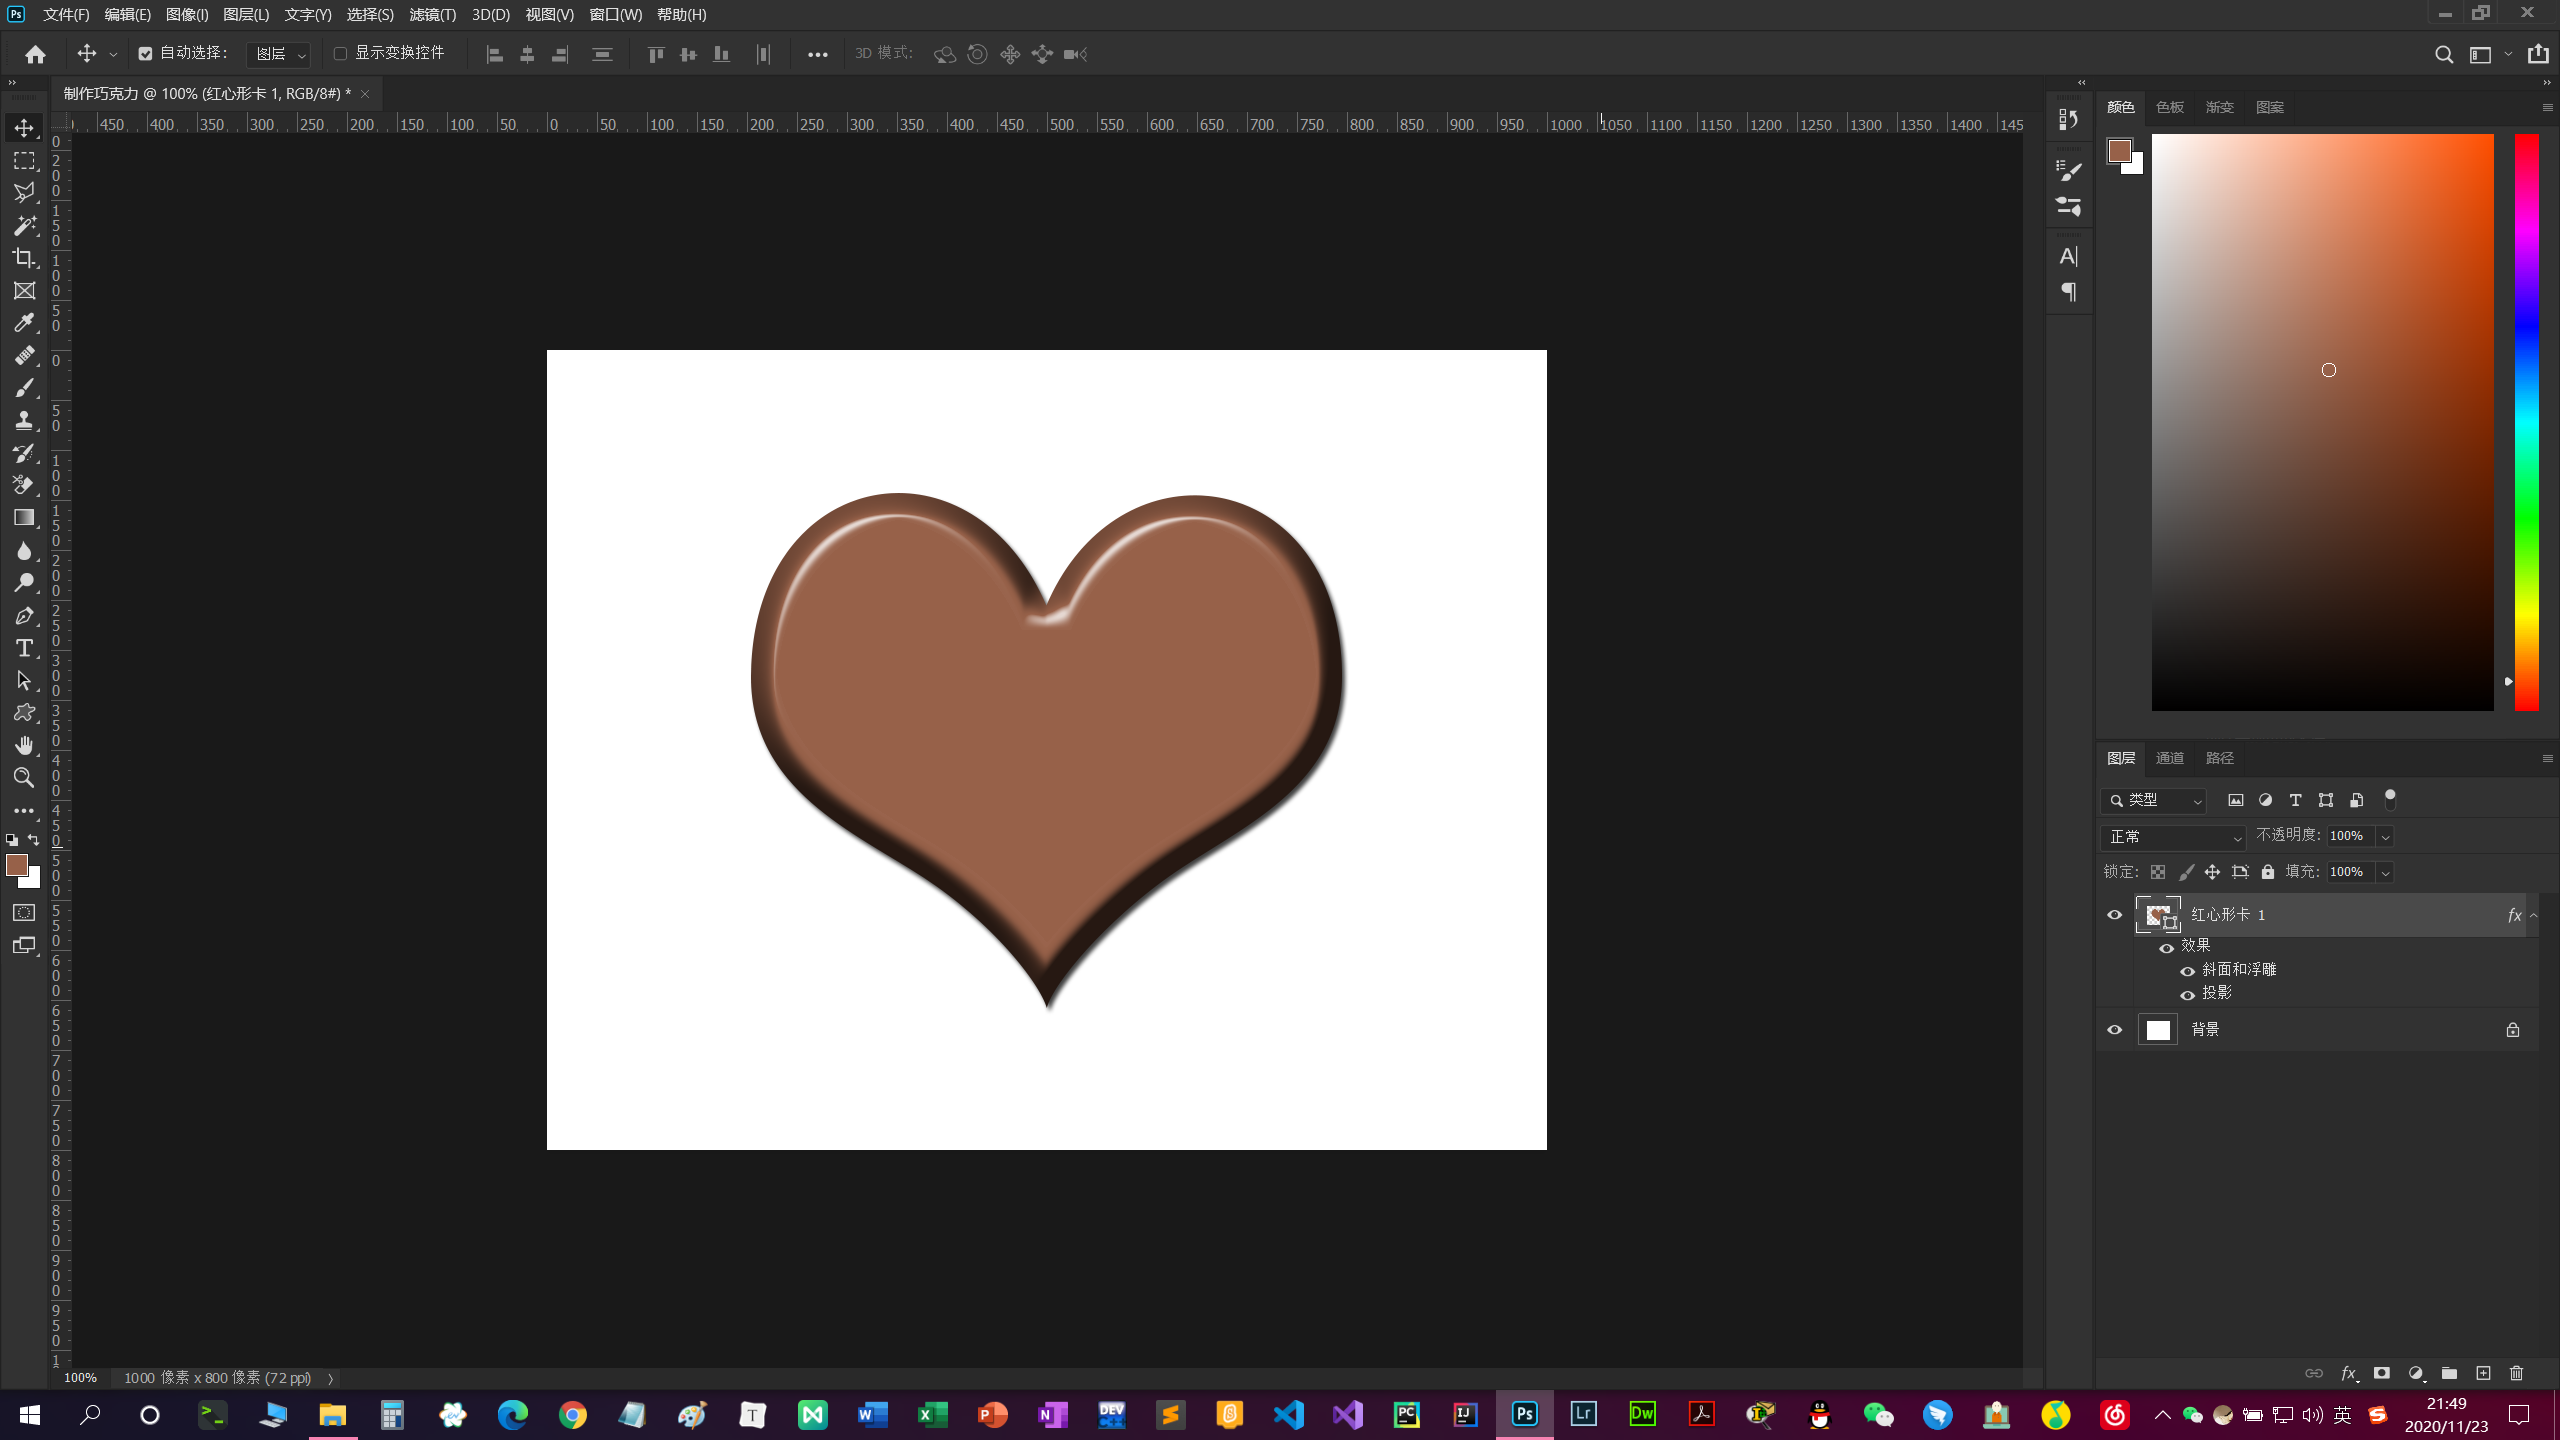This screenshot has height=1440, width=2560.
Task: Select the Pen tool
Action: pyautogui.click(x=24, y=615)
